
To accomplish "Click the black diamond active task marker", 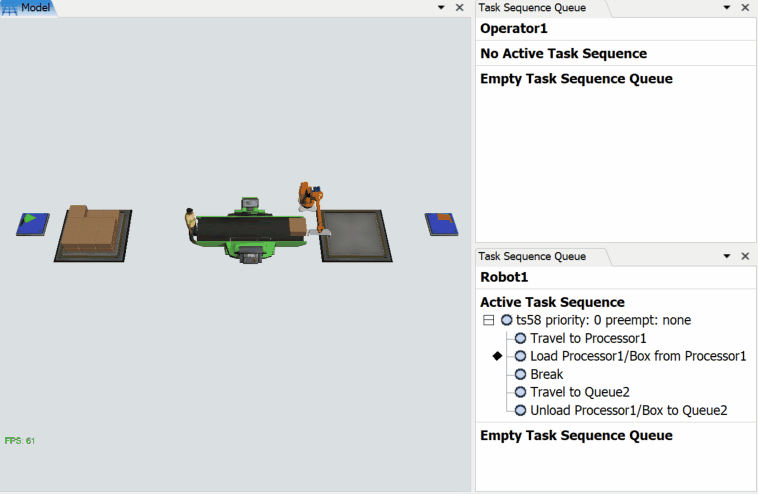I will 497,356.
